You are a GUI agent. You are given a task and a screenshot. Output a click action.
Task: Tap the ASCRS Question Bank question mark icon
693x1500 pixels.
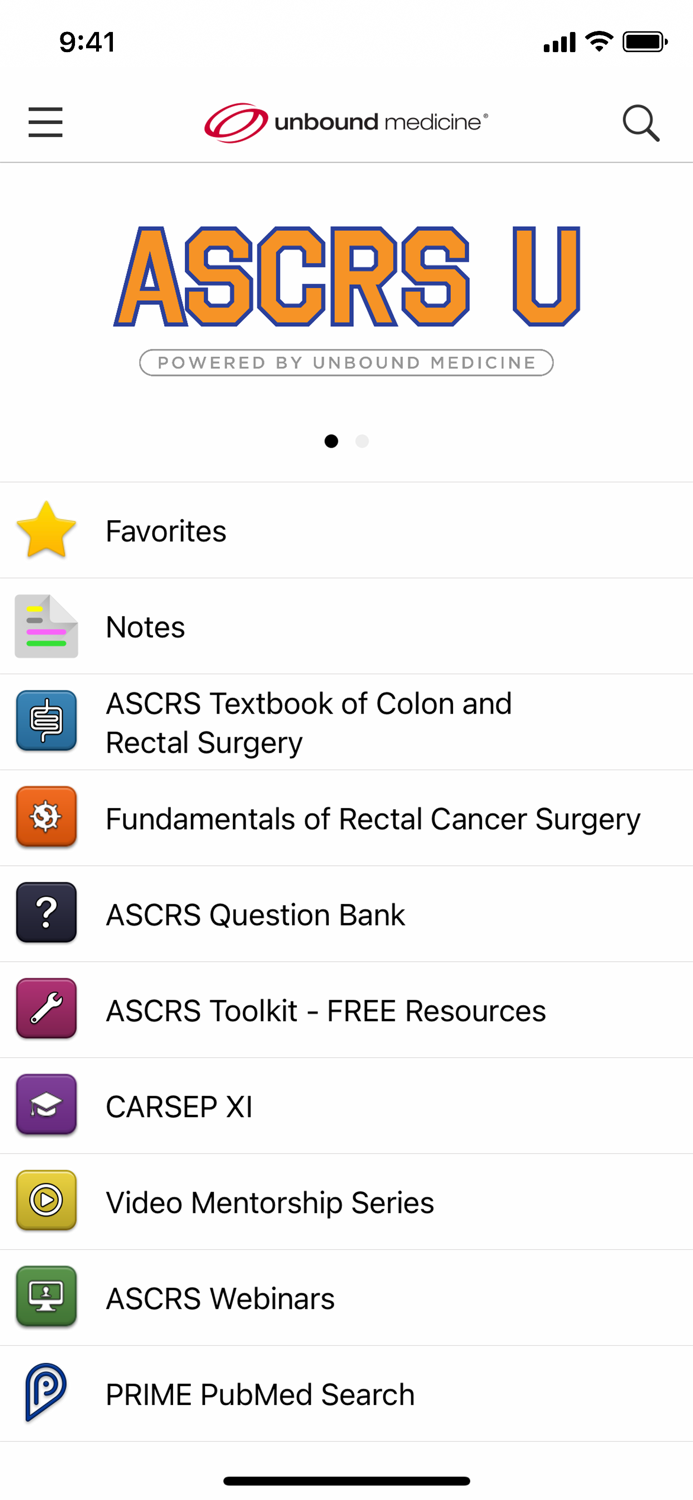point(44,913)
